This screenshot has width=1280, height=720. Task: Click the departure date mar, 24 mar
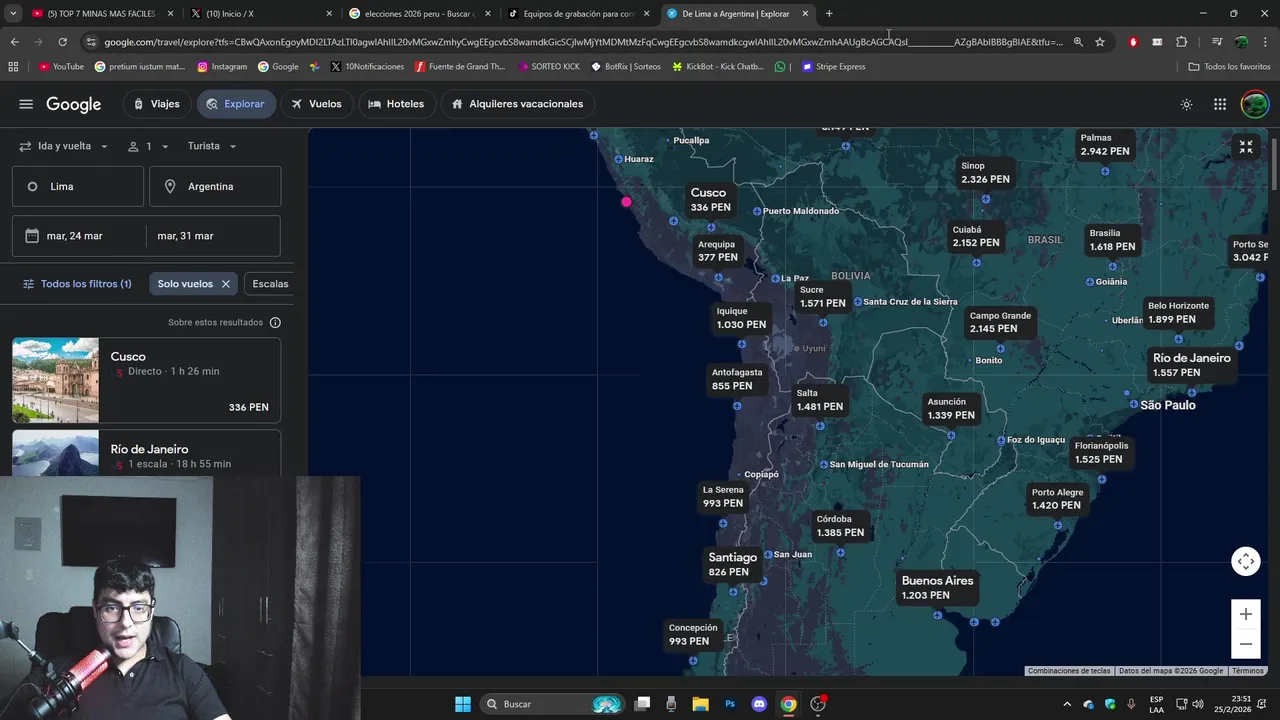(x=78, y=236)
